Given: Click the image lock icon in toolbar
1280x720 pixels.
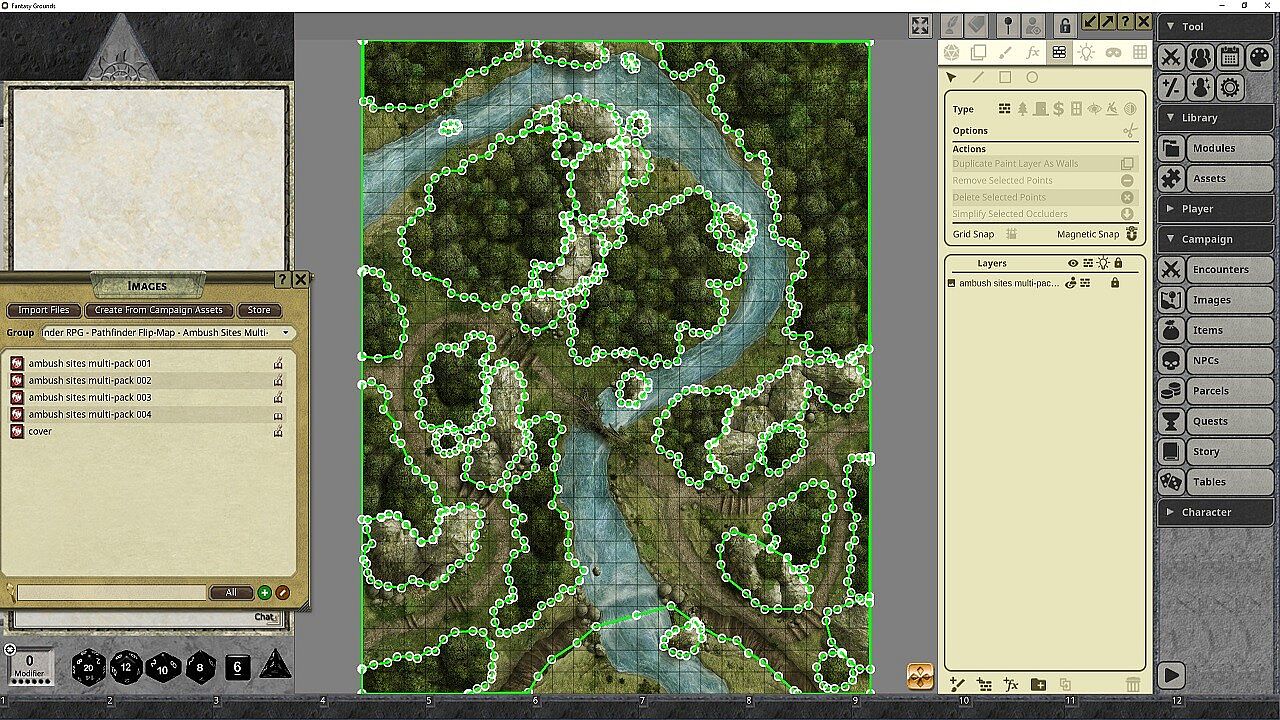Looking at the screenshot, I should [x=1065, y=25].
